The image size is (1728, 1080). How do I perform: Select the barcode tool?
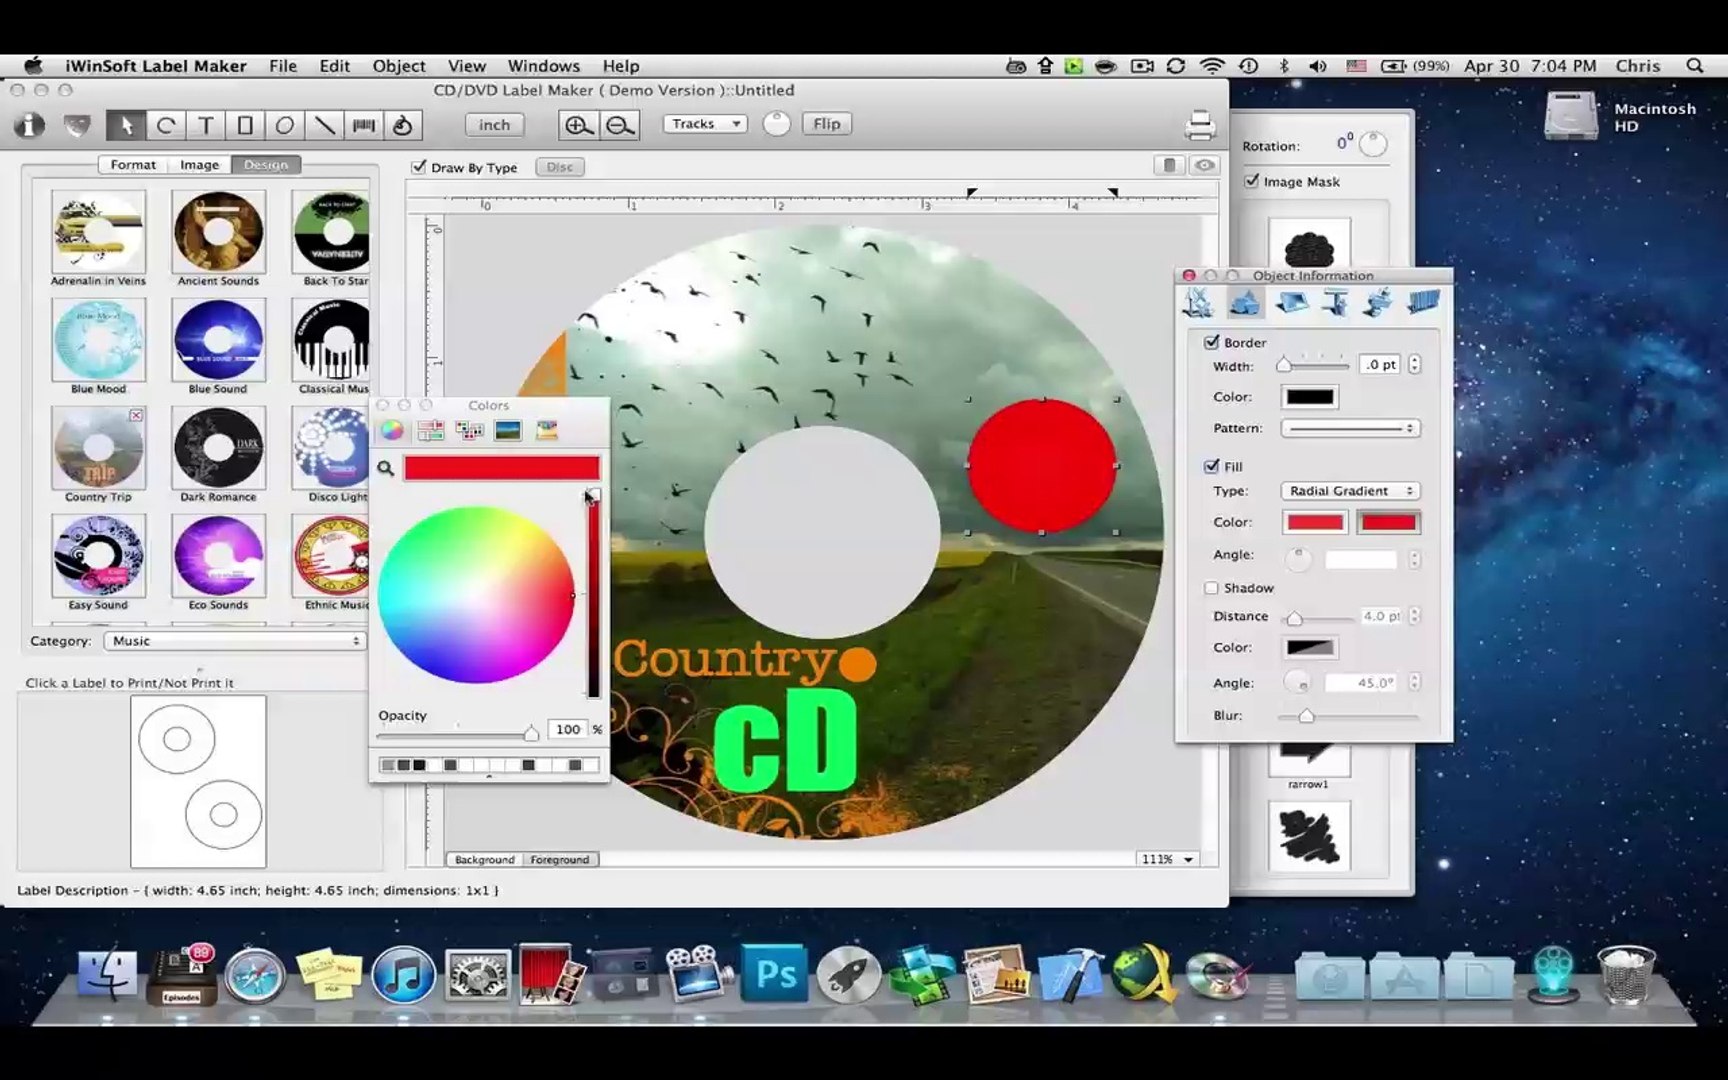pyautogui.click(x=364, y=125)
